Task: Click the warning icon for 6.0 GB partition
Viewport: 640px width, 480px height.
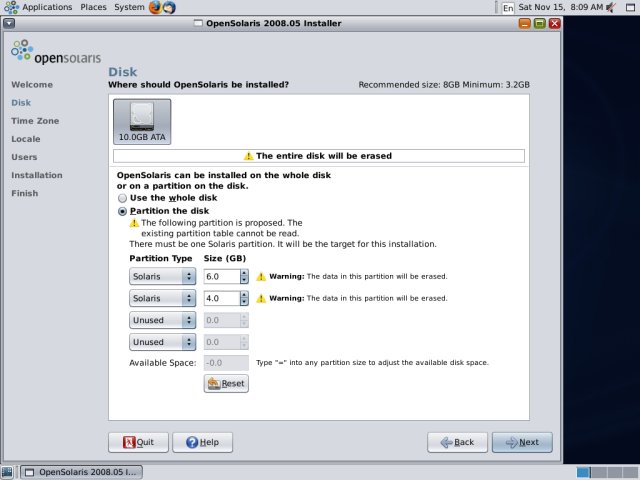Action: 261,277
